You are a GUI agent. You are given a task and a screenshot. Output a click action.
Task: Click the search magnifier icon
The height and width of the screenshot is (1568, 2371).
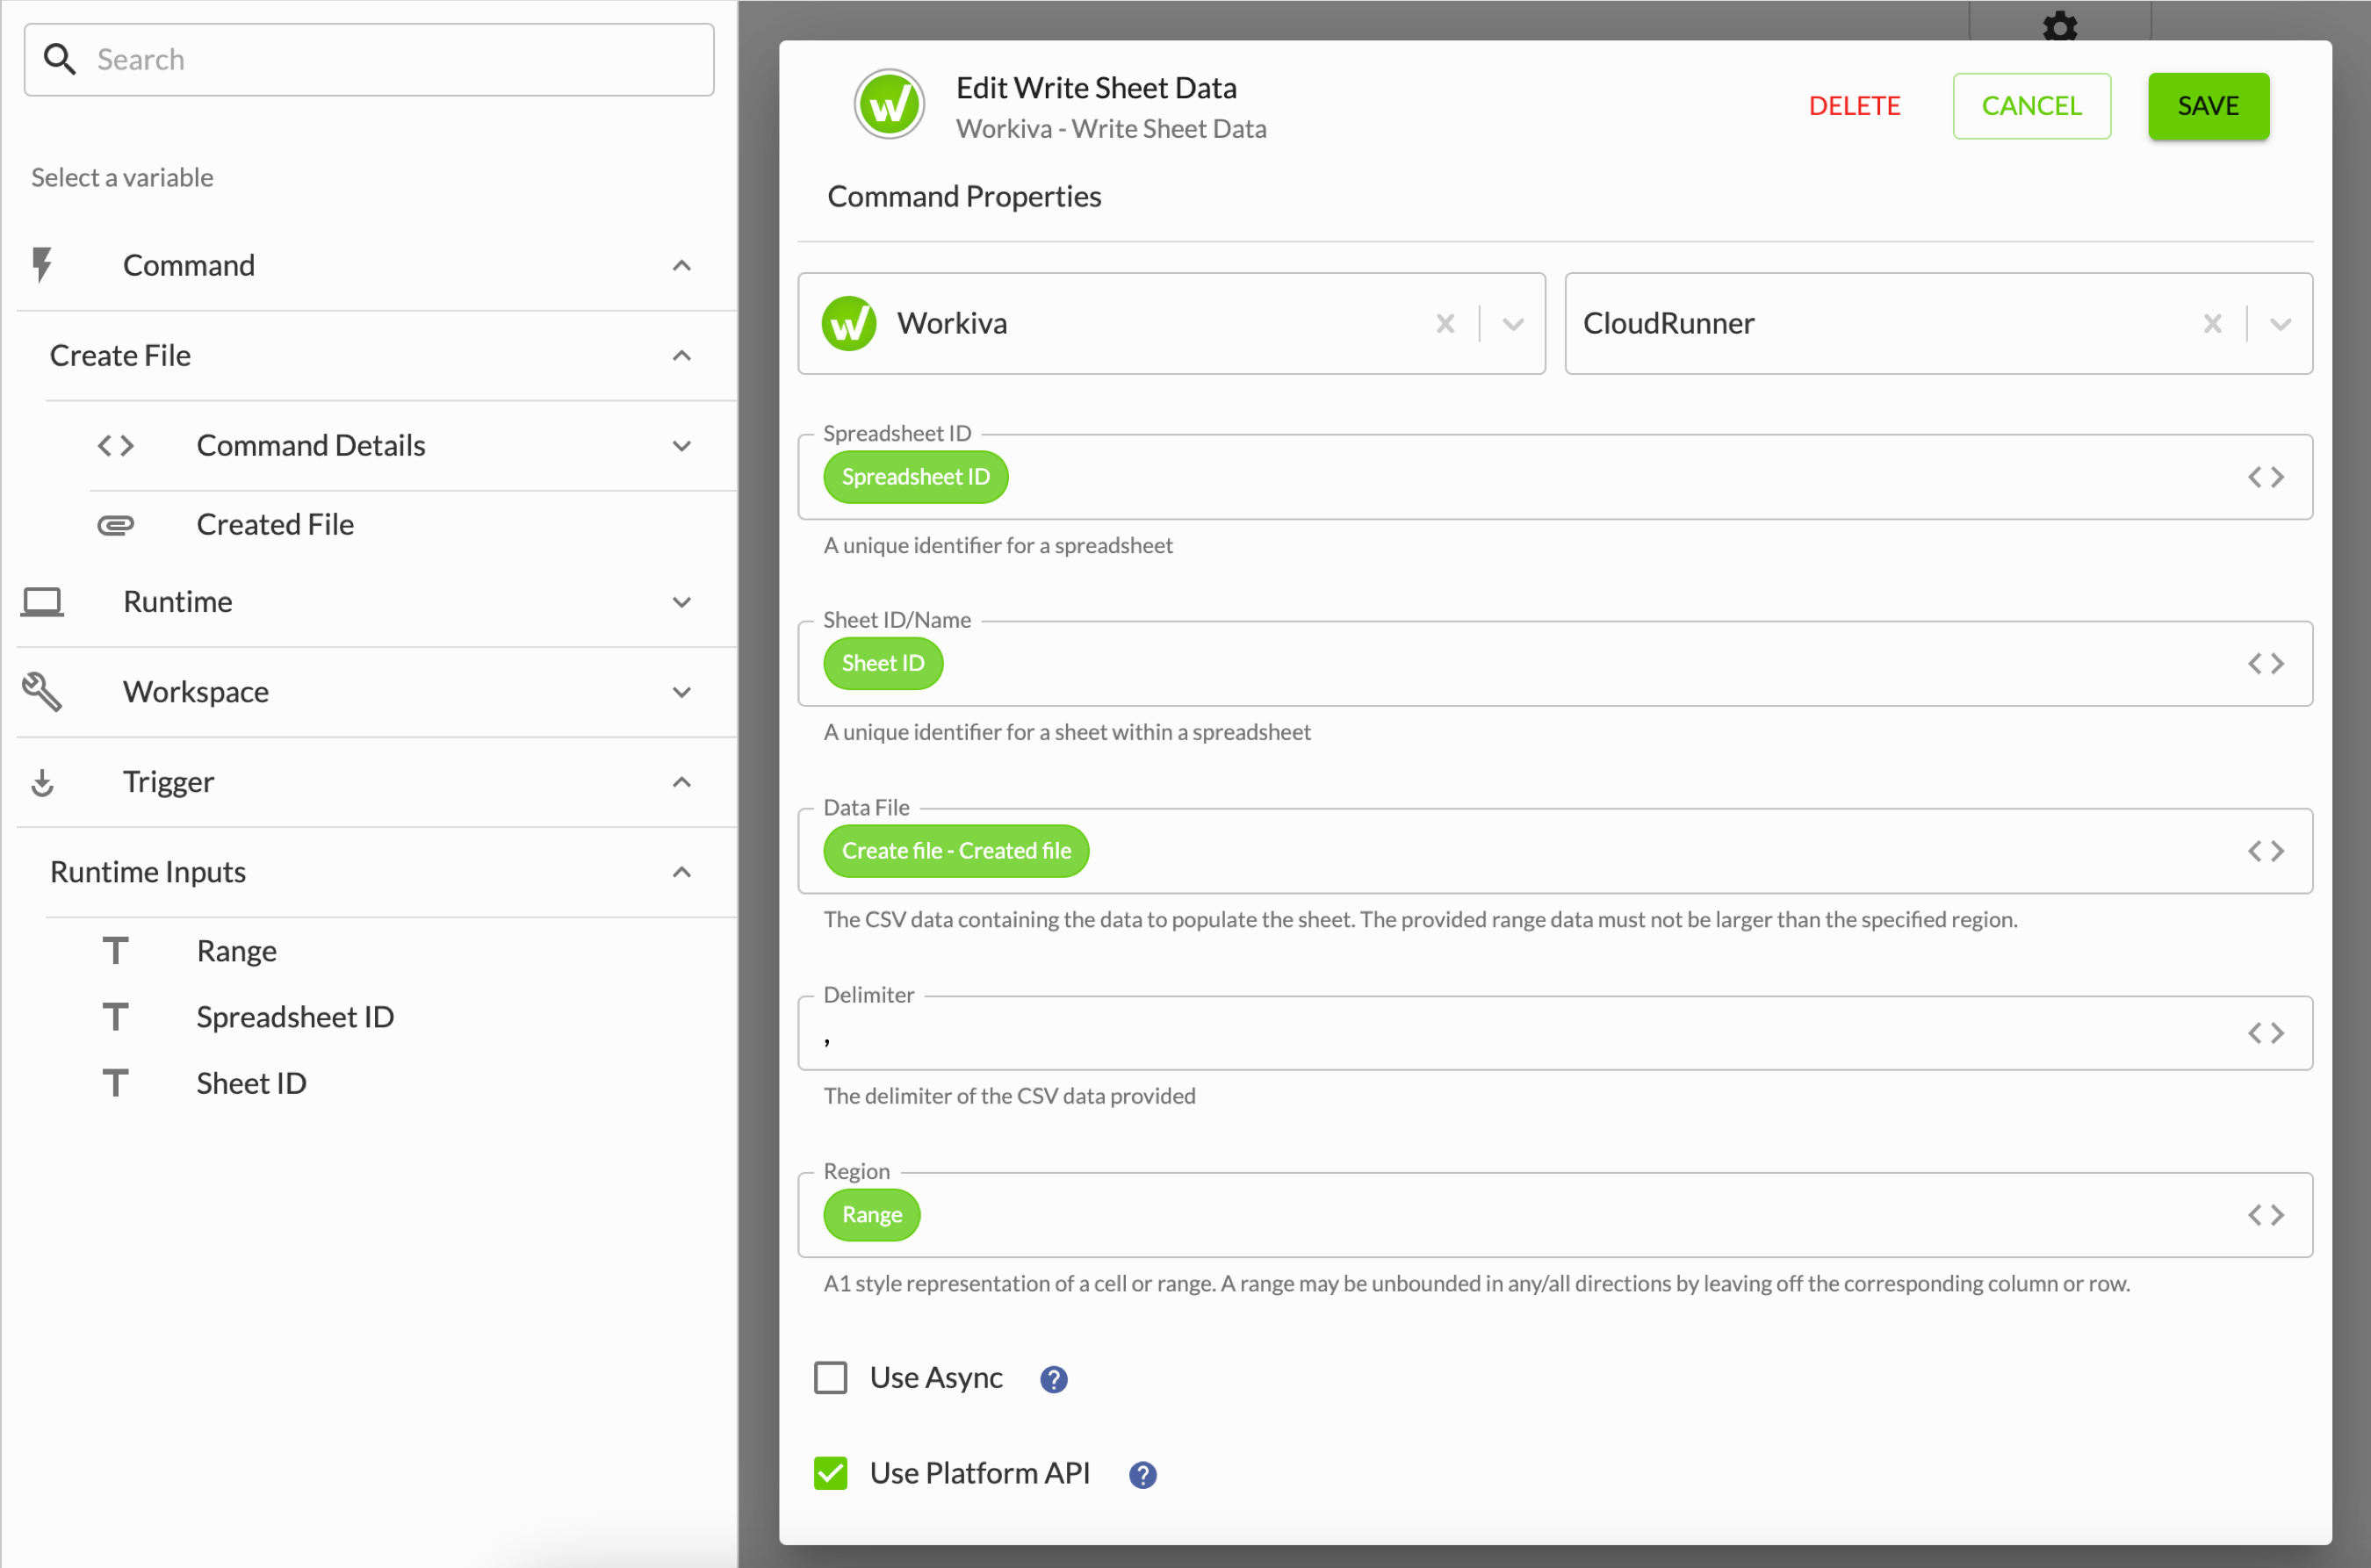pyautogui.click(x=60, y=59)
